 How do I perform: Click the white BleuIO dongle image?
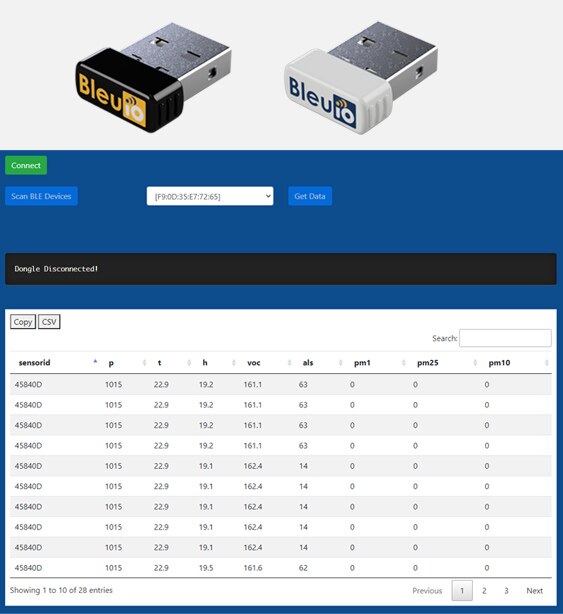coord(360,78)
